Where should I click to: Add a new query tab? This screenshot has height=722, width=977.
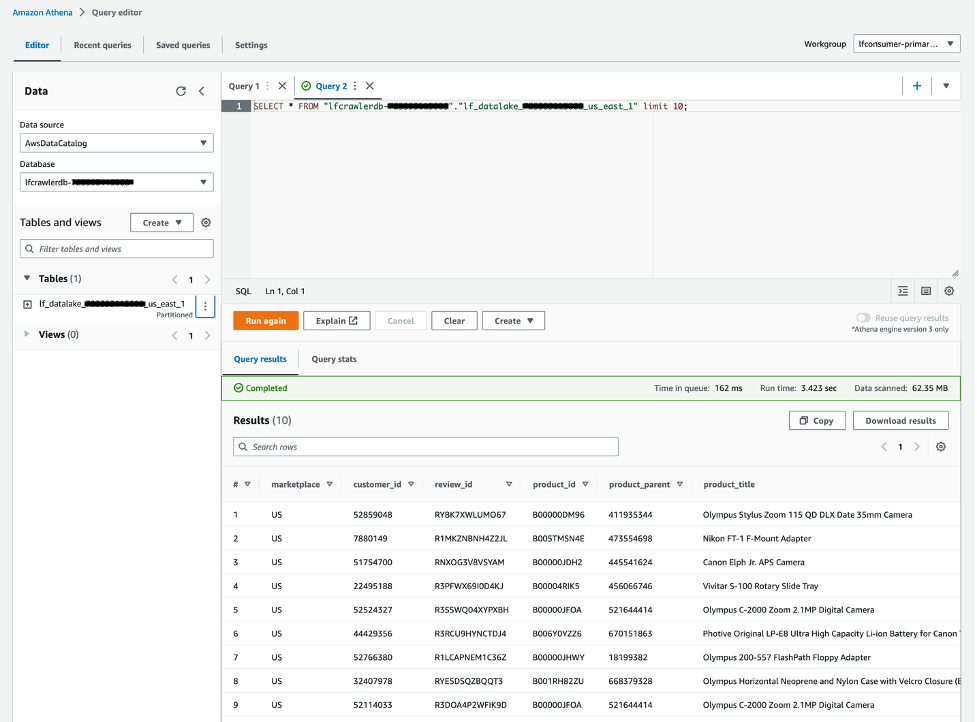tap(916, 86)
